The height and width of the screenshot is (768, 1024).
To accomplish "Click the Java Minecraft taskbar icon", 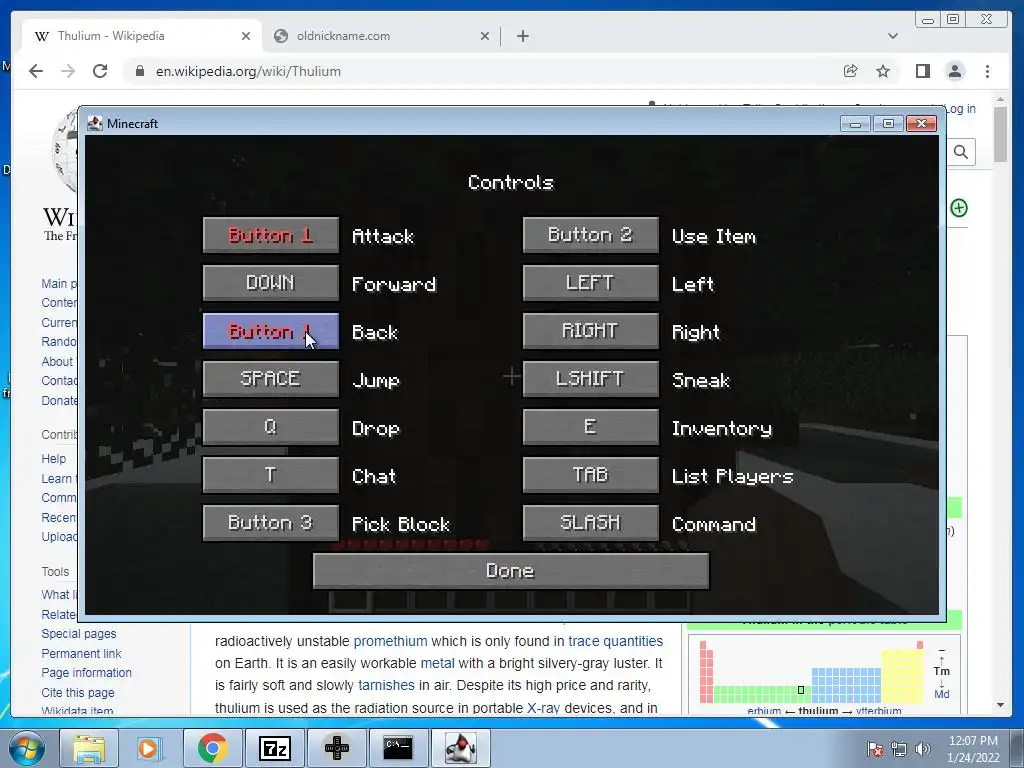I will click(x=460, y=748).
